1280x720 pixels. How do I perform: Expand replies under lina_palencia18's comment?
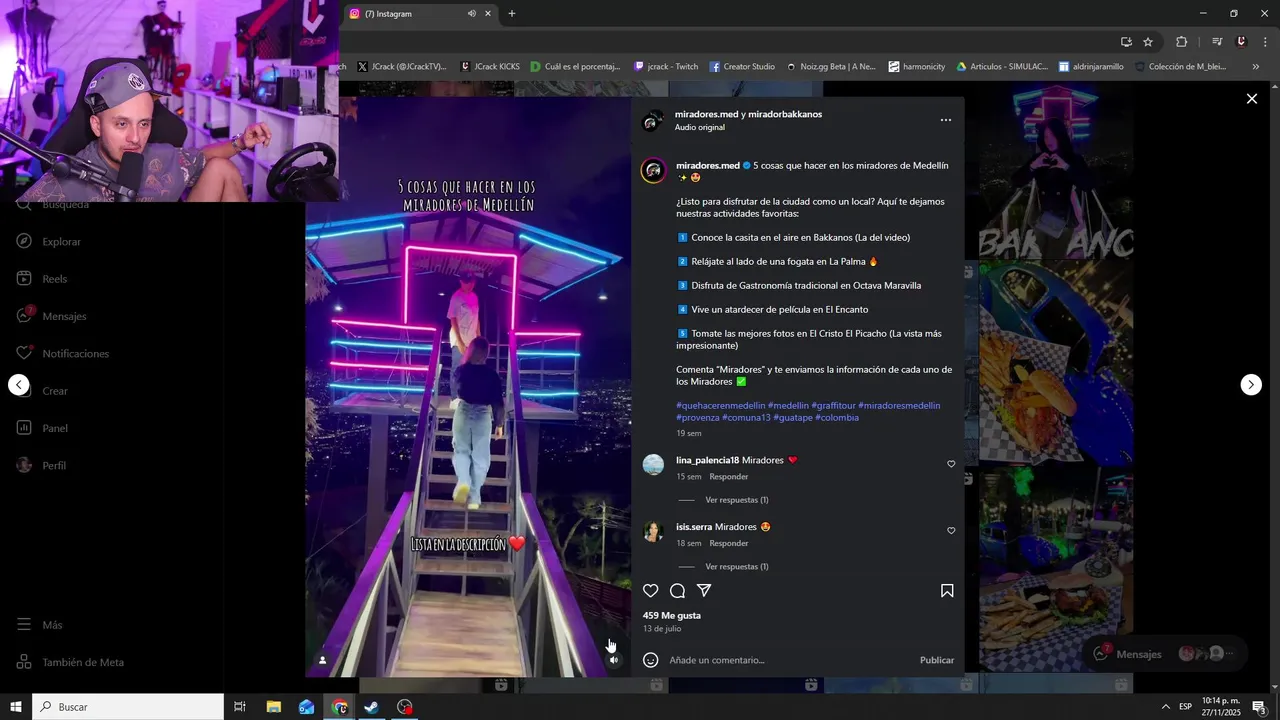(737, 500)
